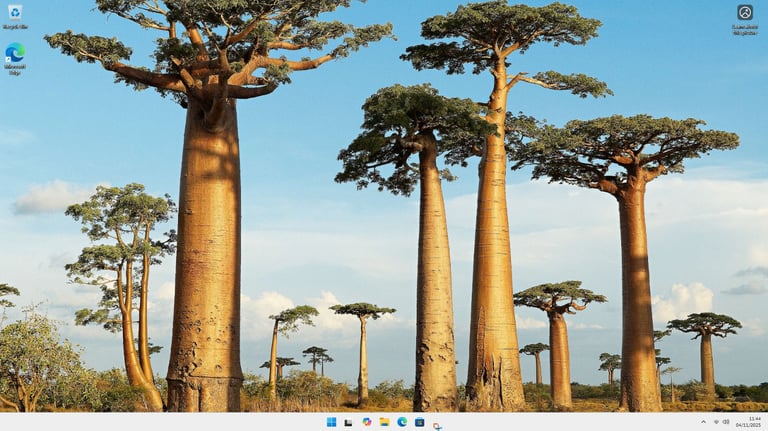Open File Explorer from the taskbar
The width and height of the screenshot is (768, 431).
tap(384, 422)
